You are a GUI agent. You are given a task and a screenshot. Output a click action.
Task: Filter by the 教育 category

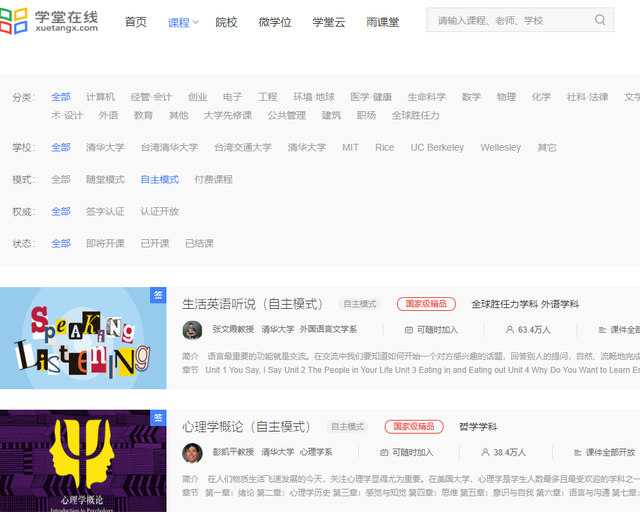point(143,116)
